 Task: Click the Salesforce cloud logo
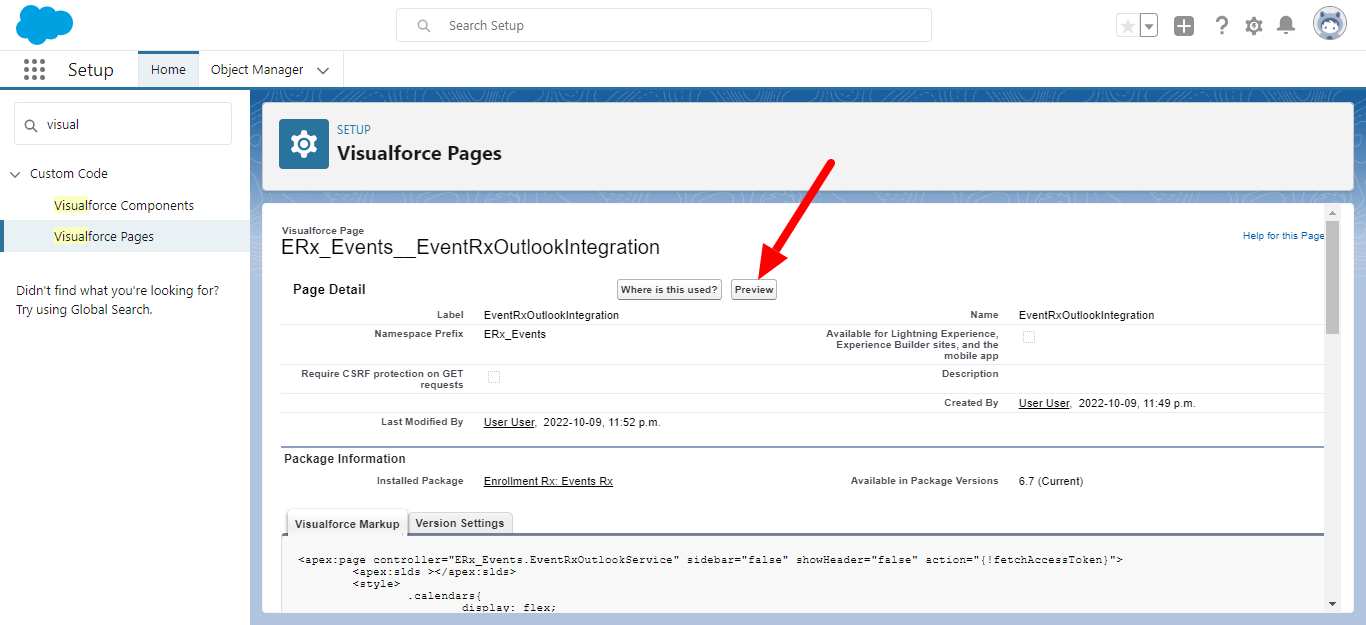[x=45, y=25]
